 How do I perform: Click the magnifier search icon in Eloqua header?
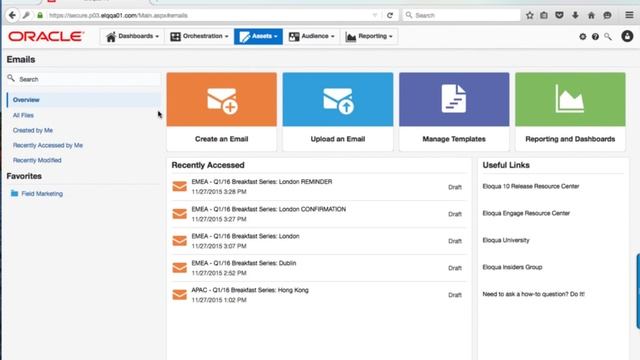tap(608, 37)
